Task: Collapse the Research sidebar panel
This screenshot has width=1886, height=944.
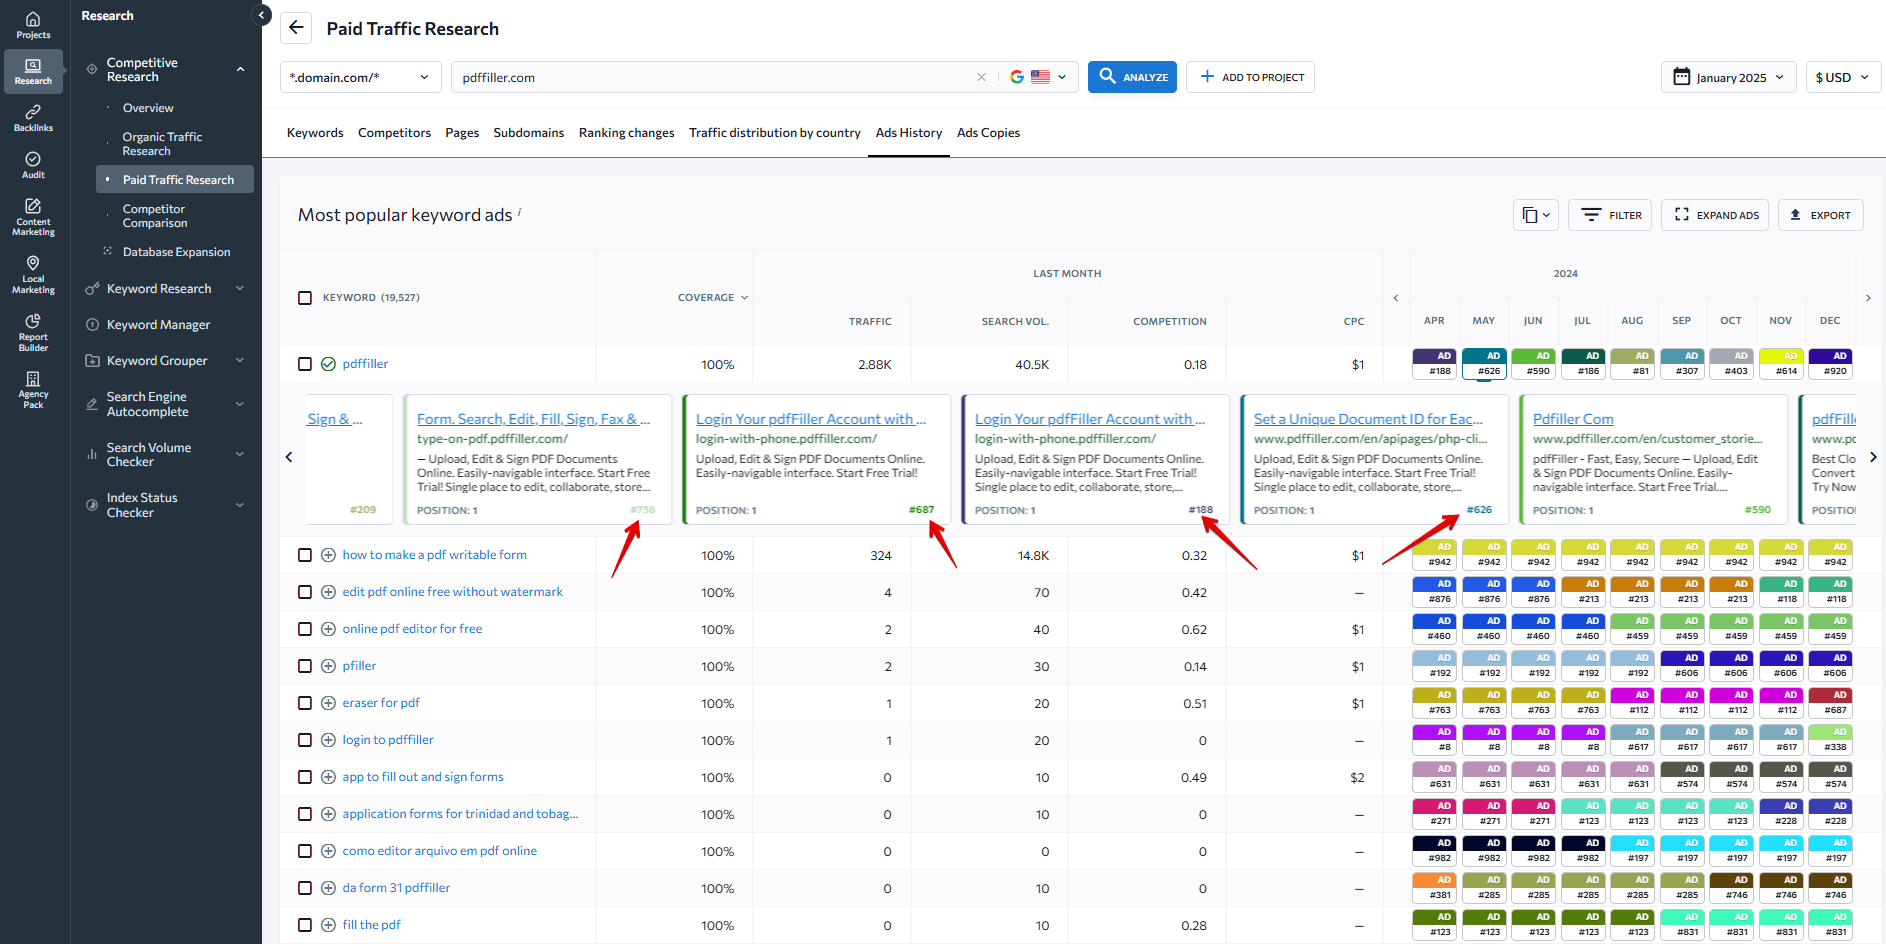Action: coord(262,15)
